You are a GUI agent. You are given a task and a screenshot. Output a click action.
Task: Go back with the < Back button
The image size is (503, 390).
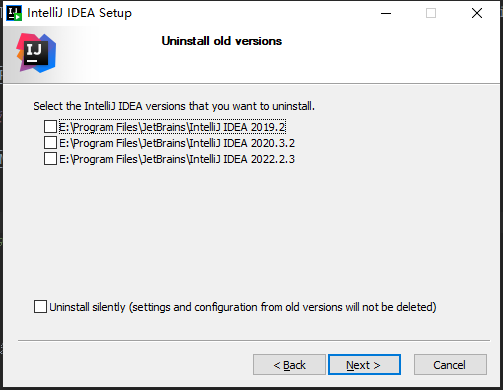click(289, 365)
